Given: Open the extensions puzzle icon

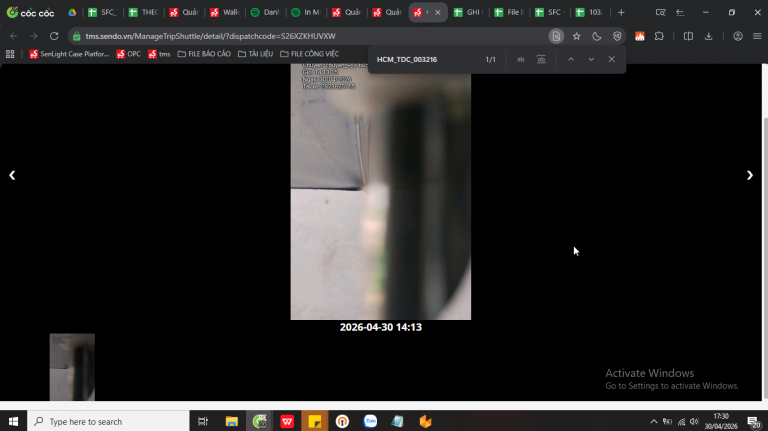Looking at the screenshot, I should [659, 36].
